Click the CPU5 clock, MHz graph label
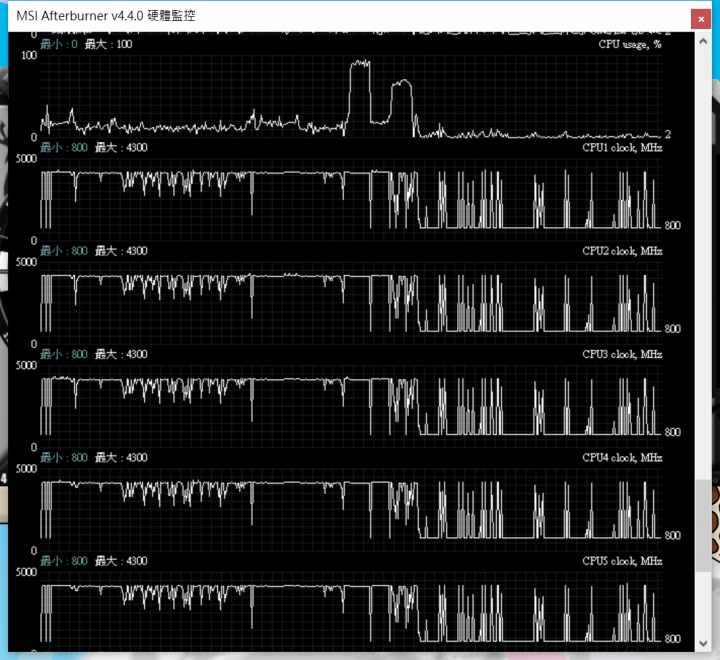The image size is (720, 660). (622, 561)
